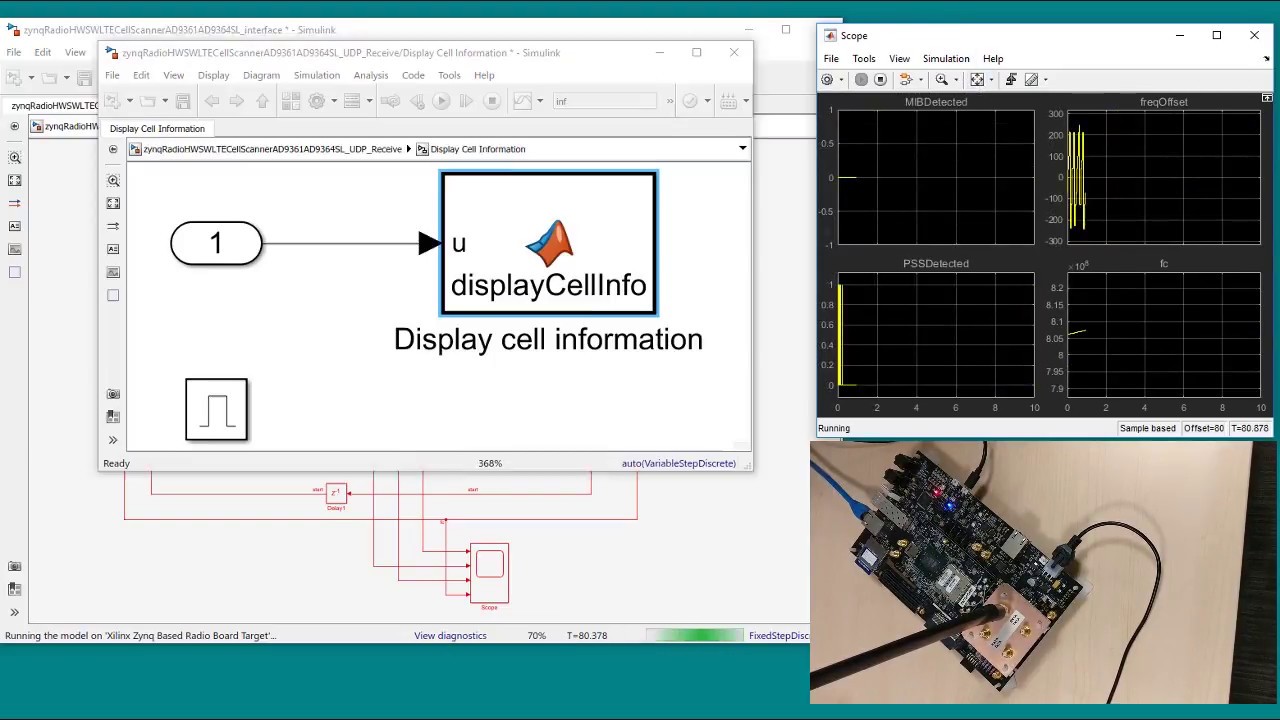Open the Code menu
The height and width of the screenshot is (720, 1280).
pos(413,75)
